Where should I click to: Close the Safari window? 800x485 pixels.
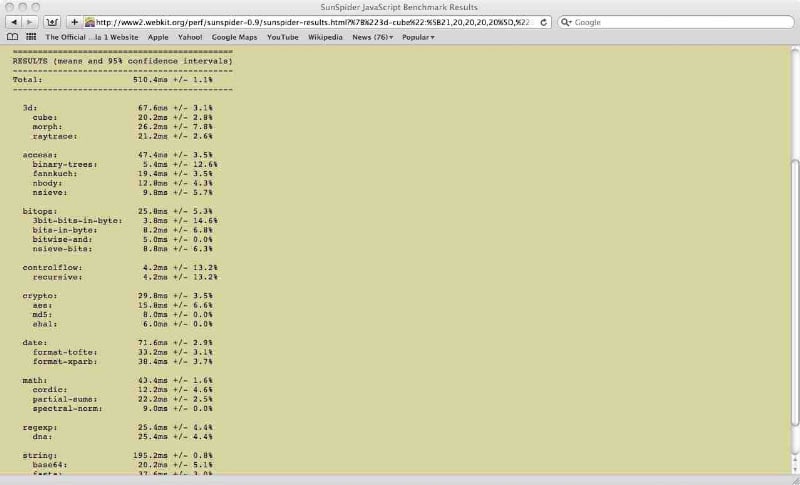tap(9, 7)
